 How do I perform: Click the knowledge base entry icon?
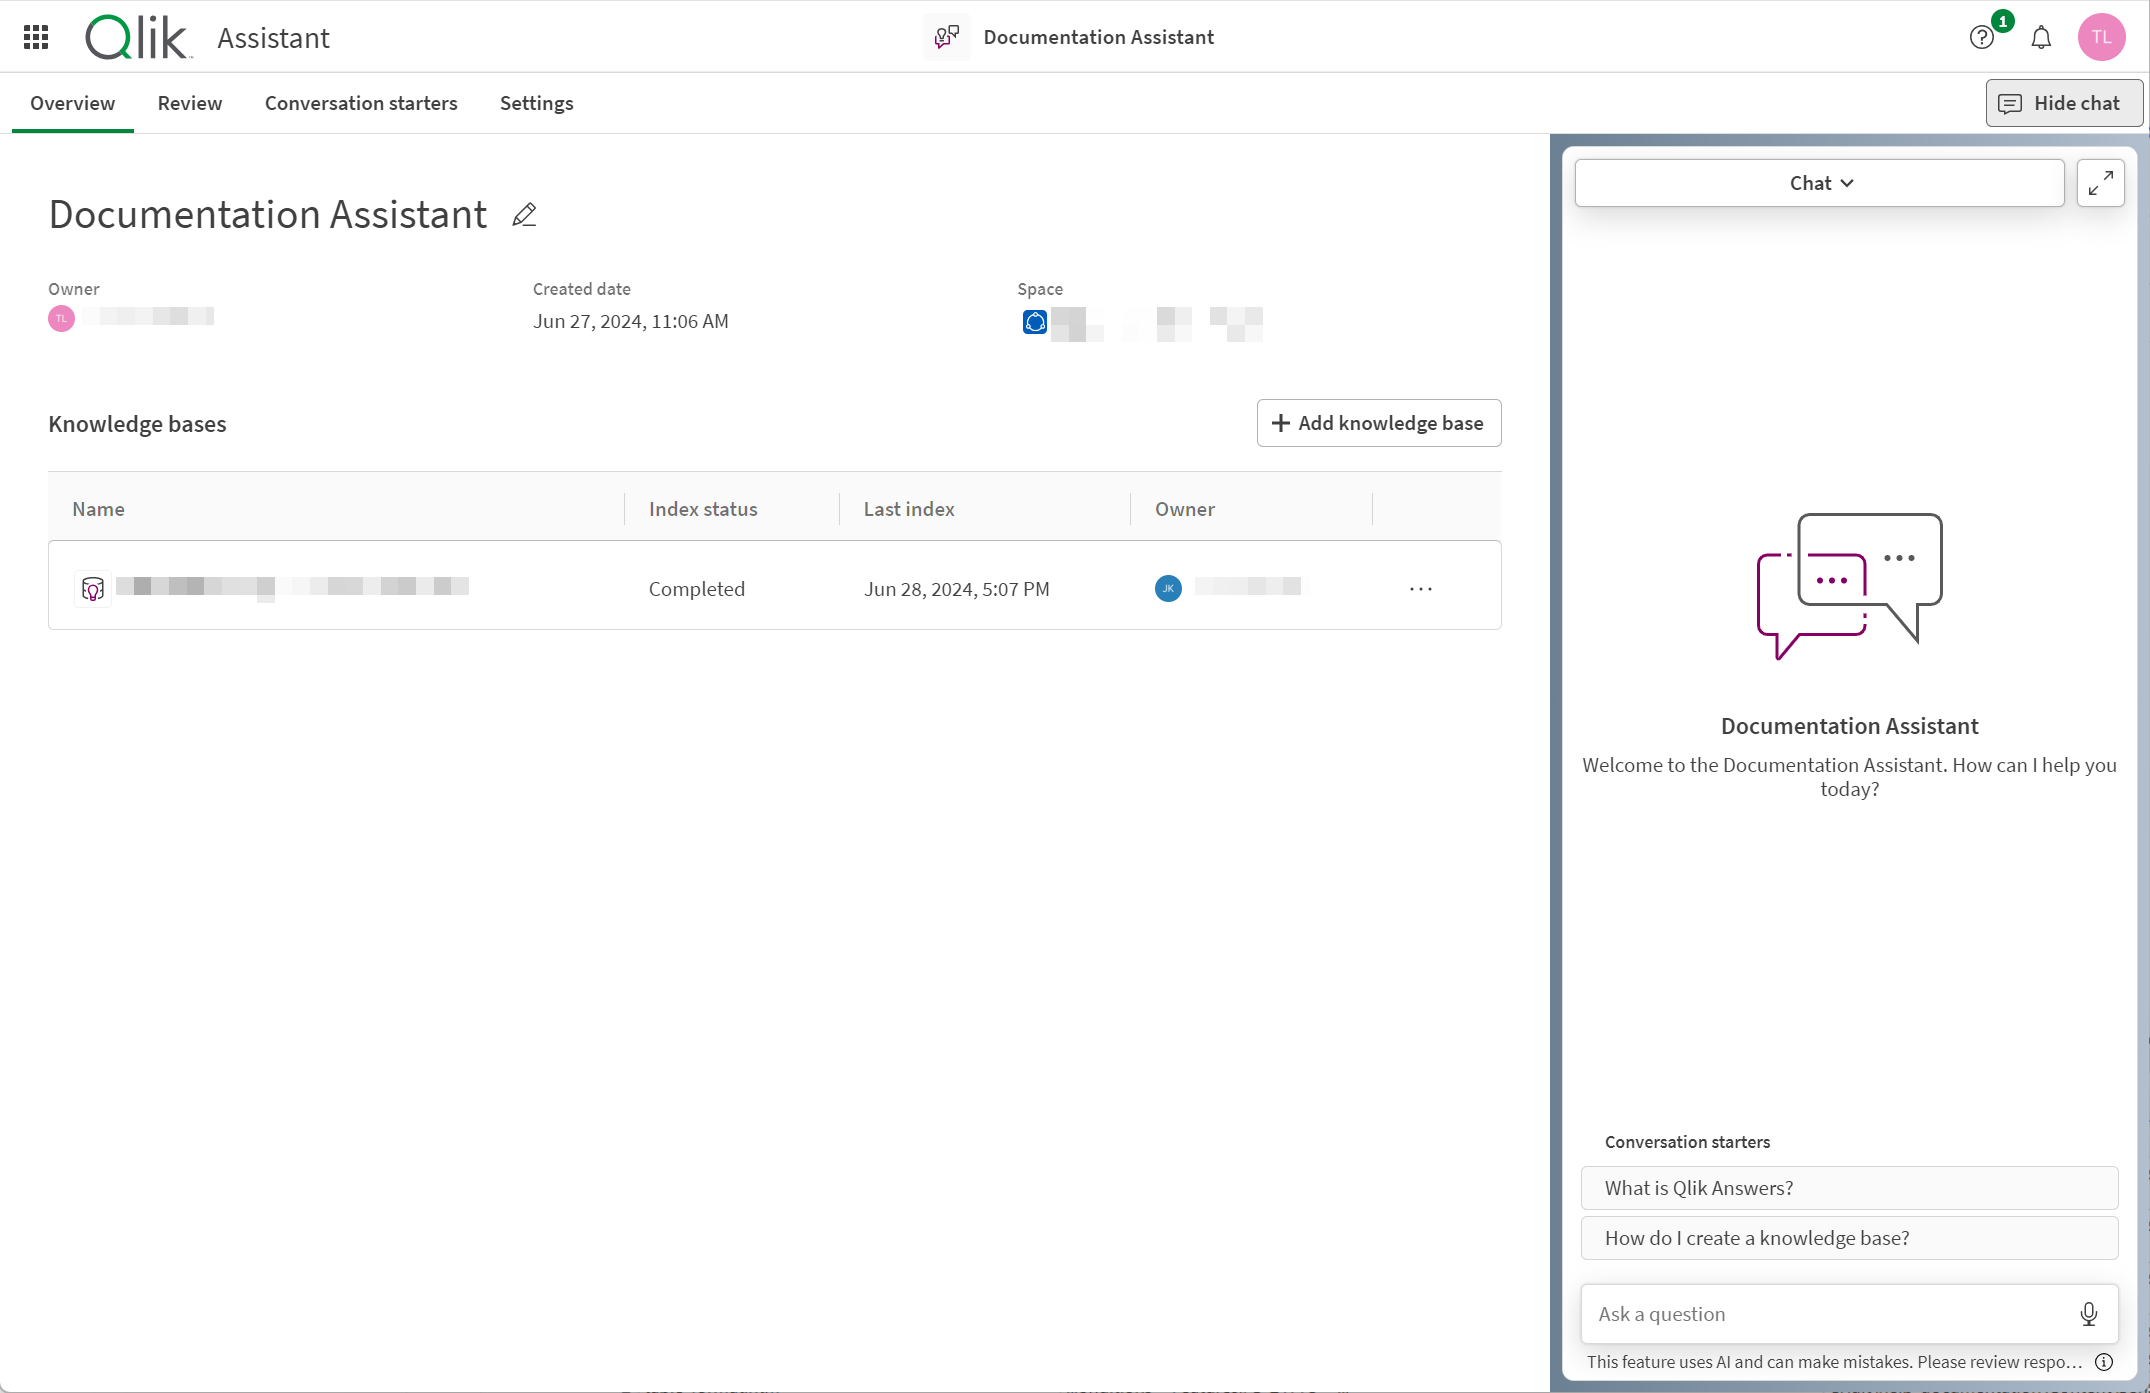pyautogui.click(x=92, y=589)
